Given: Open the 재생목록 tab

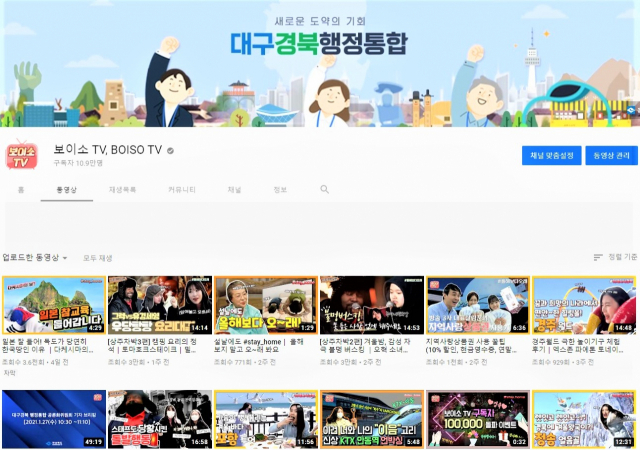Looking at the screenshot, I should (122, 189).
